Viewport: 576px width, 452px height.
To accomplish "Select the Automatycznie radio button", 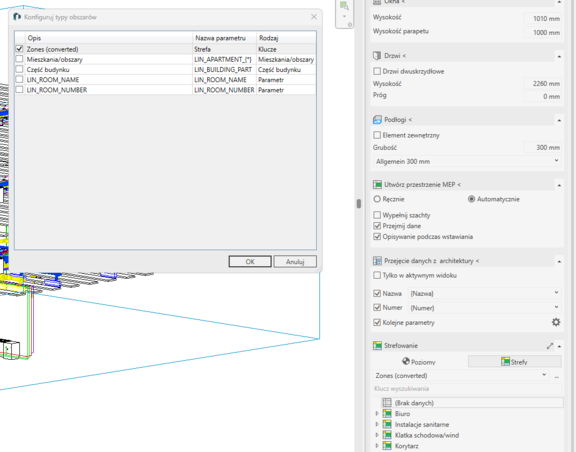I will pos(471,199).
